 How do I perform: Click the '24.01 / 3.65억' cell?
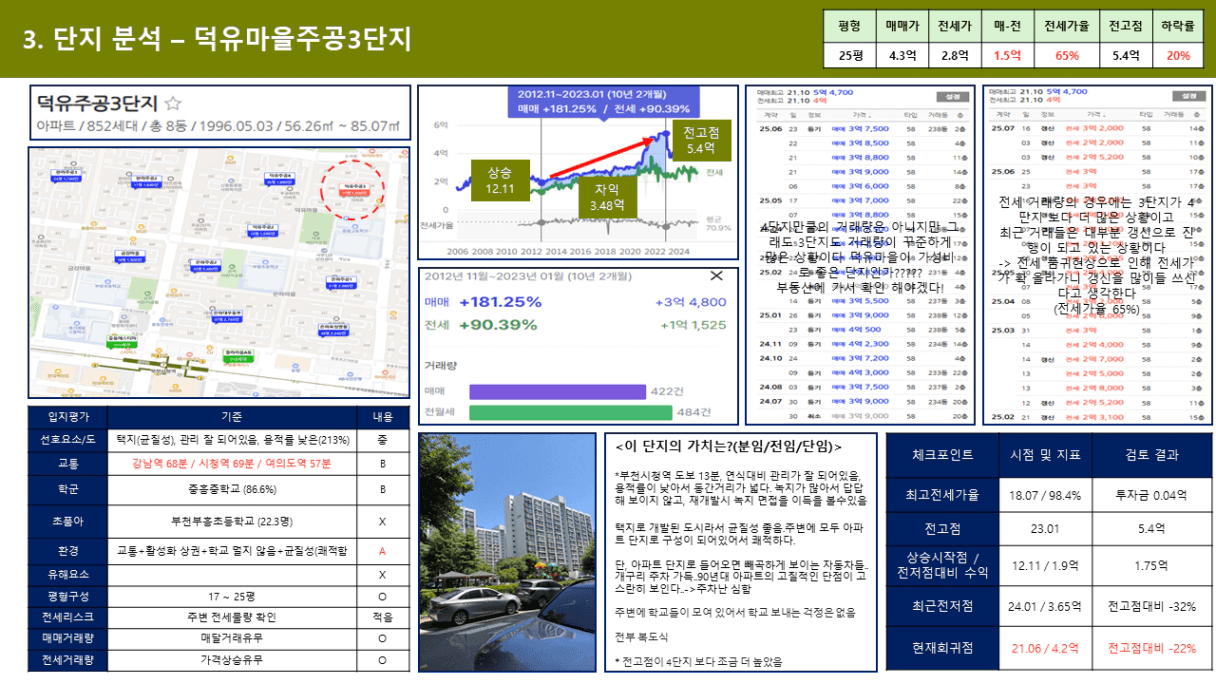(1046, 606)
